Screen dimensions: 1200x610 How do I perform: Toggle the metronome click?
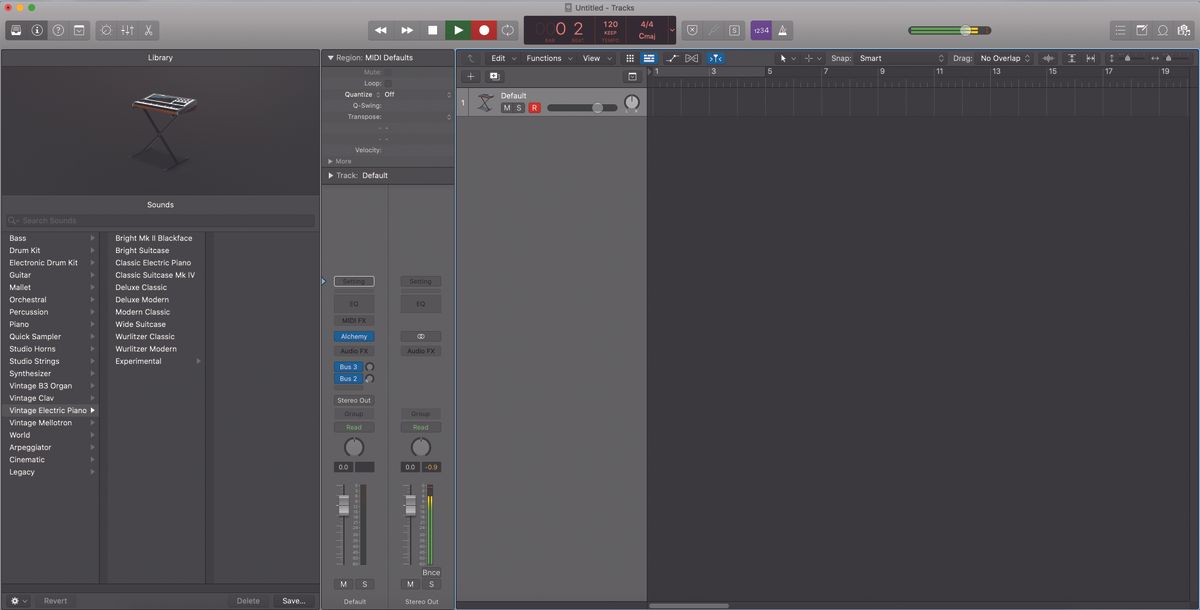click(x=782, y=30)
